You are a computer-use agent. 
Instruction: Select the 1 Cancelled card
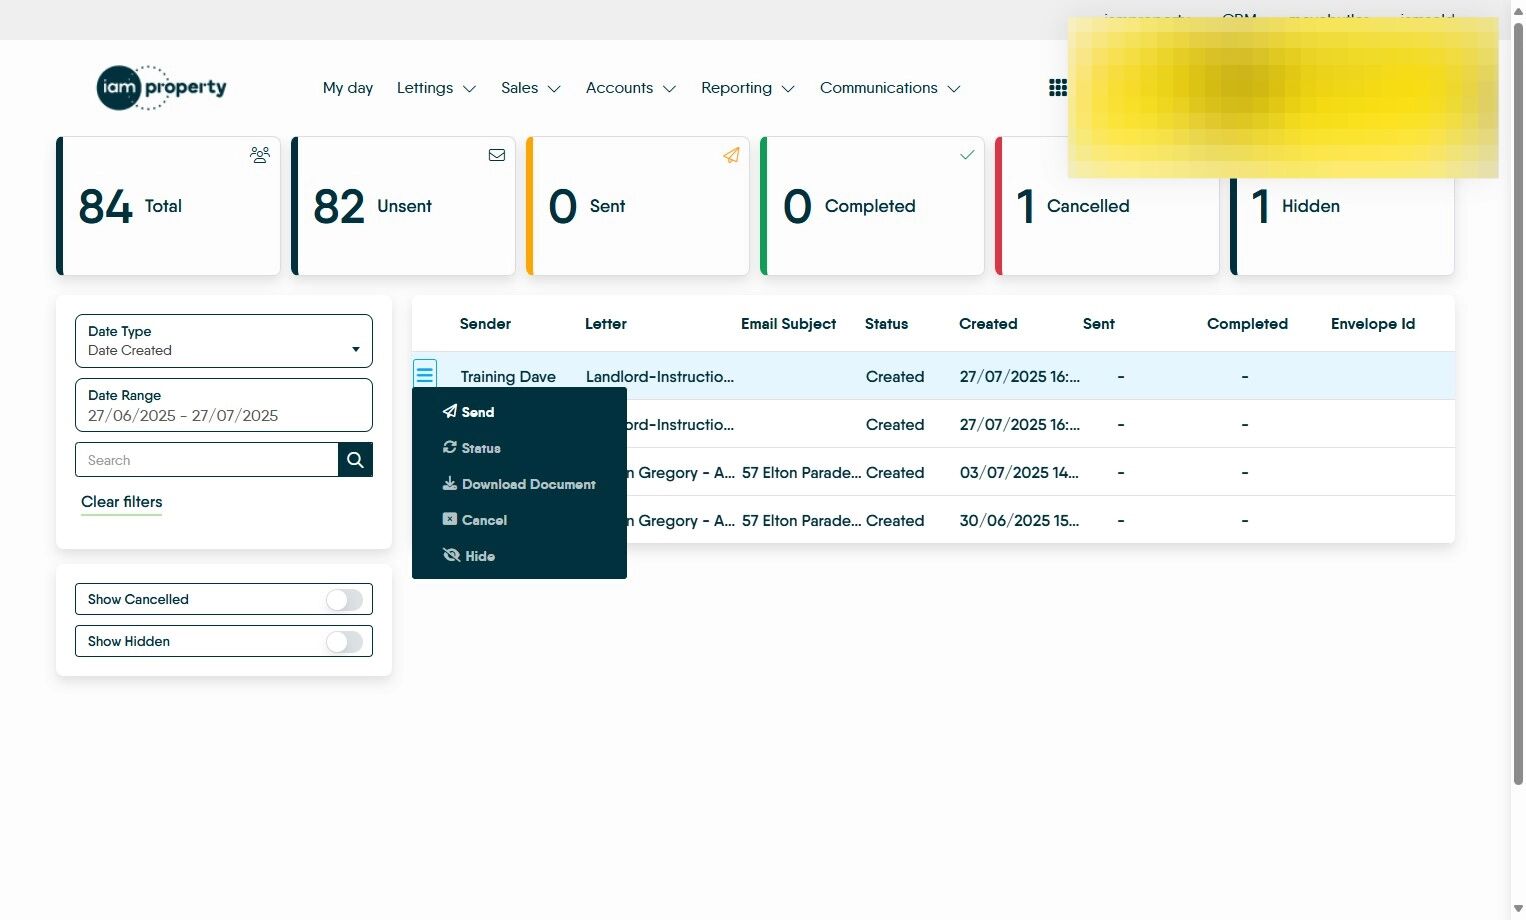1107,206
